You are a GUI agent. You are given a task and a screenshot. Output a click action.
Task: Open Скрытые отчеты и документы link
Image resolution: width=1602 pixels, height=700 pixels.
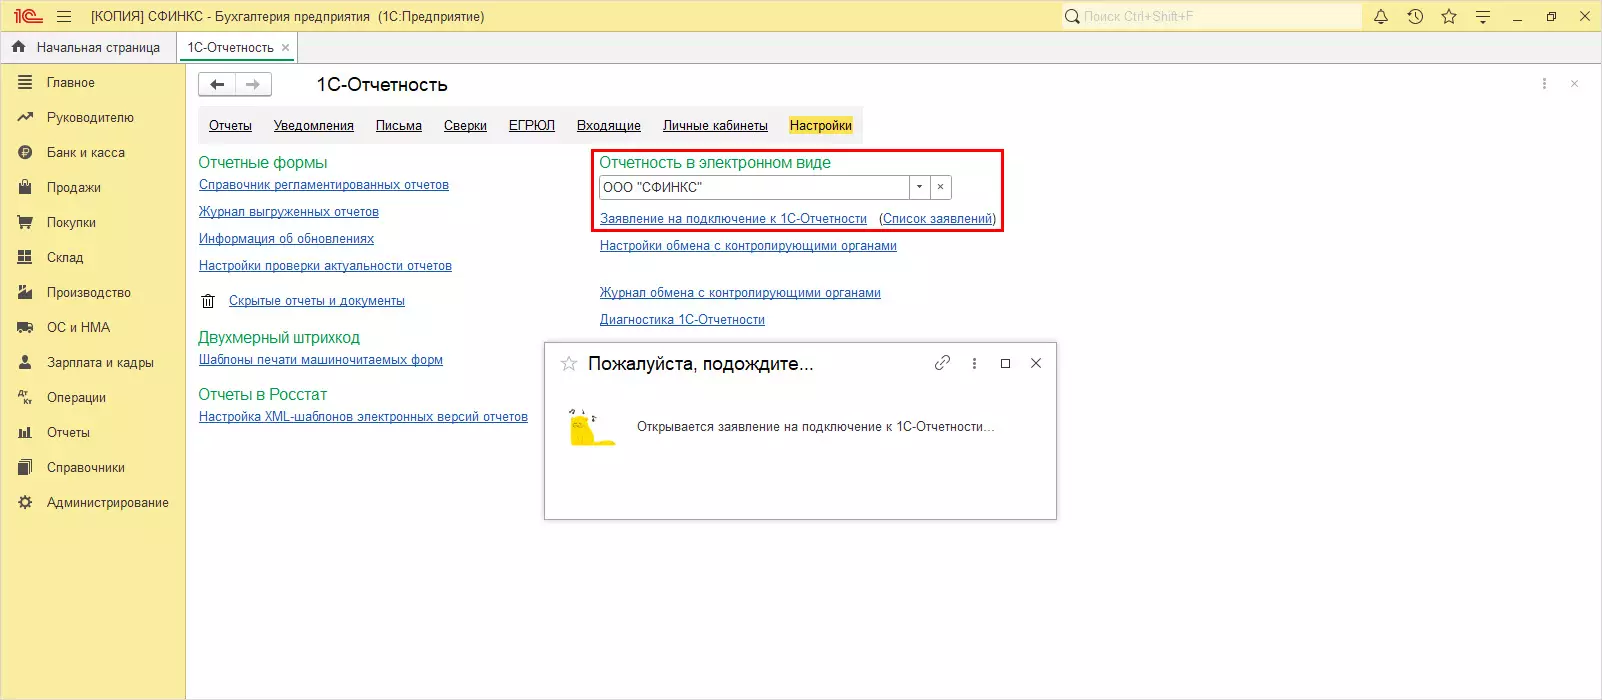(317, 301)
